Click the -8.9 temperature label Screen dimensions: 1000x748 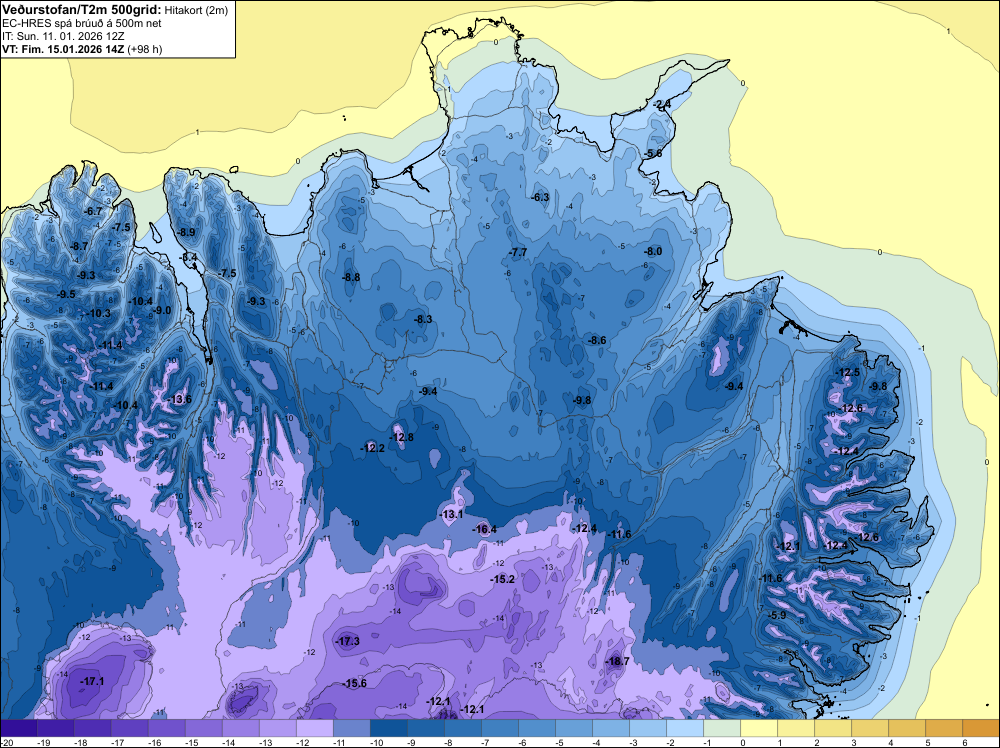click(x=186, y=232)
